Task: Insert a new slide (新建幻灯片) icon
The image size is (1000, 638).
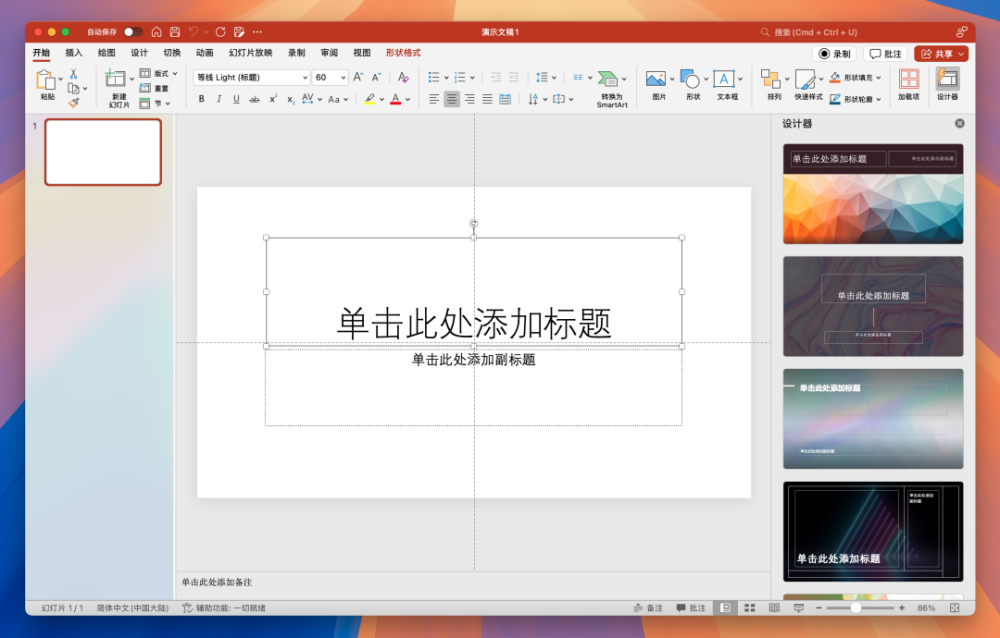Action: click(115, 79)
